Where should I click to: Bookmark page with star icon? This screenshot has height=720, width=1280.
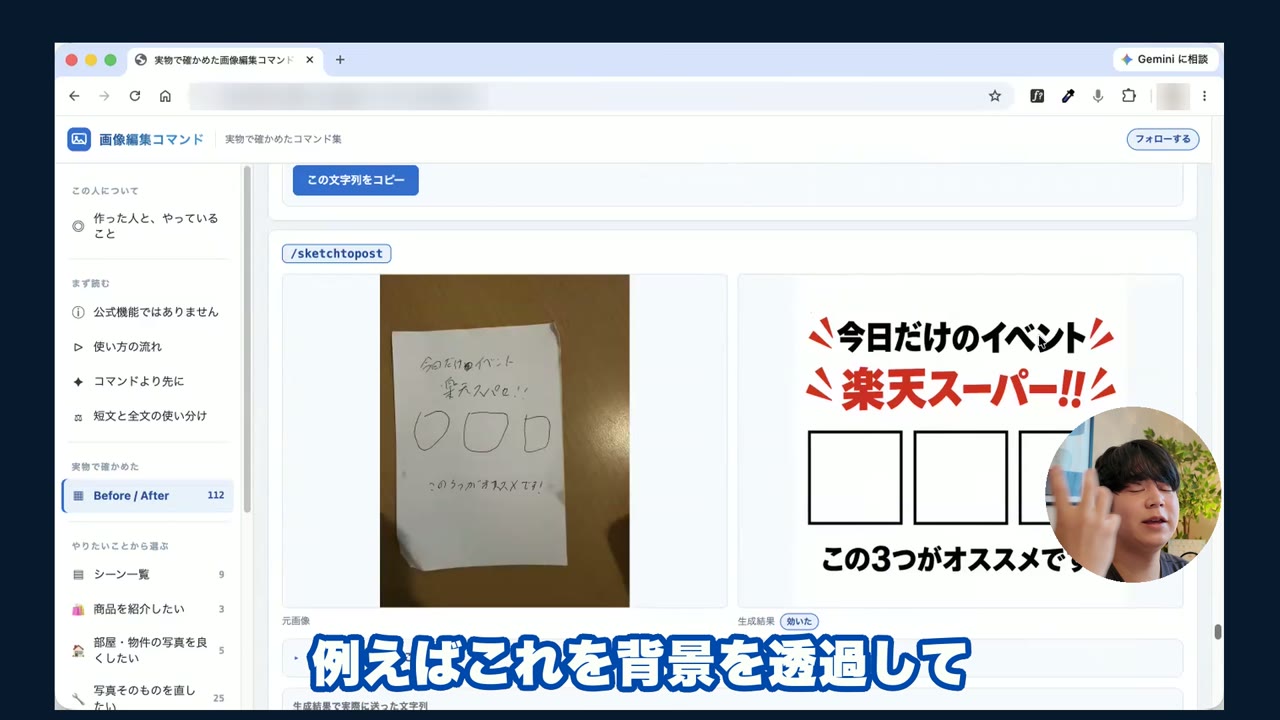[x=995, y=96]
